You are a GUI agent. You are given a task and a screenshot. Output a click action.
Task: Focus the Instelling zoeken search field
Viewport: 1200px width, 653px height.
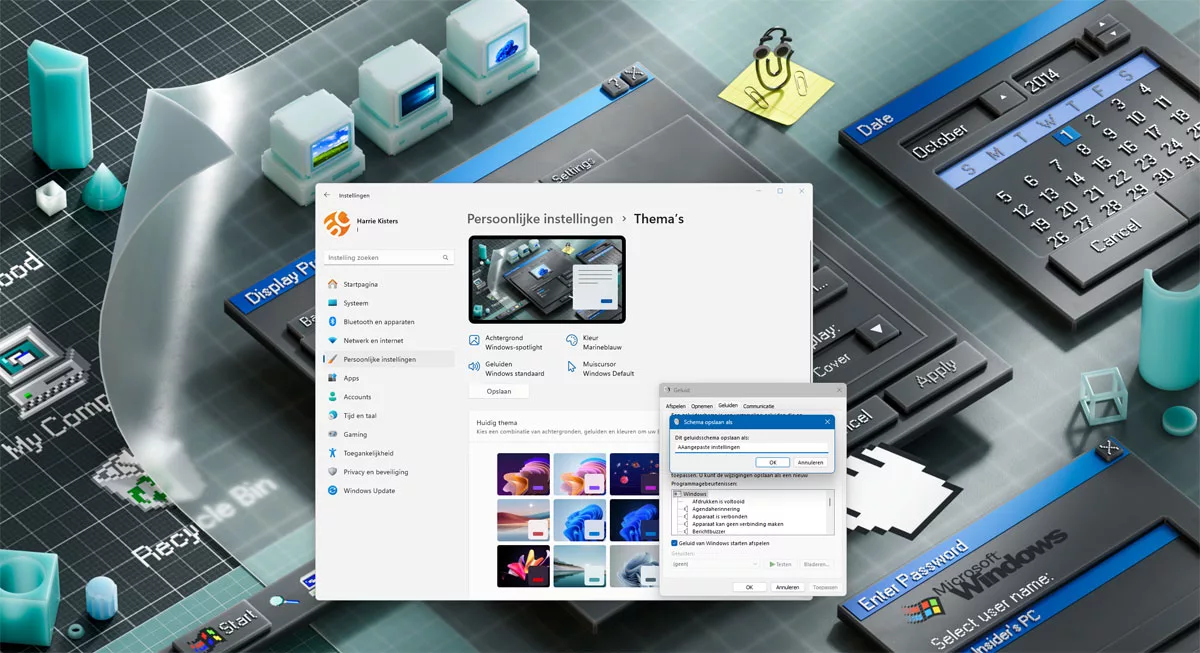pos(389,258)
